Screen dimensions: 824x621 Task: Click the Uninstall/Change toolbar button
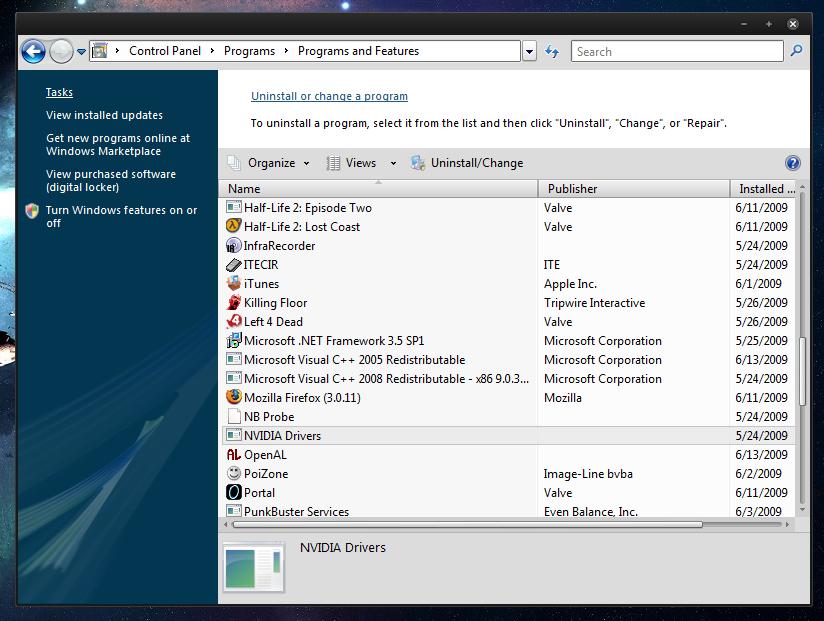467,163
